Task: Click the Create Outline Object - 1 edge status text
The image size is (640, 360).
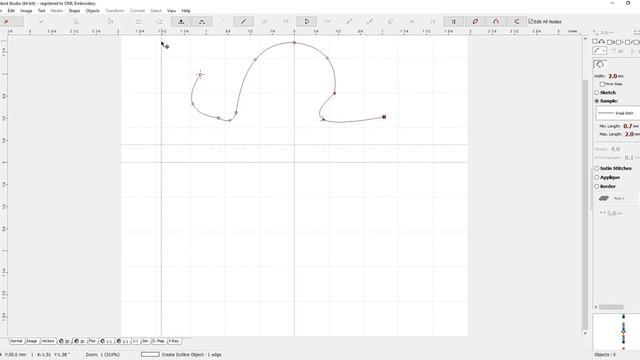Action: pos(191,355)
